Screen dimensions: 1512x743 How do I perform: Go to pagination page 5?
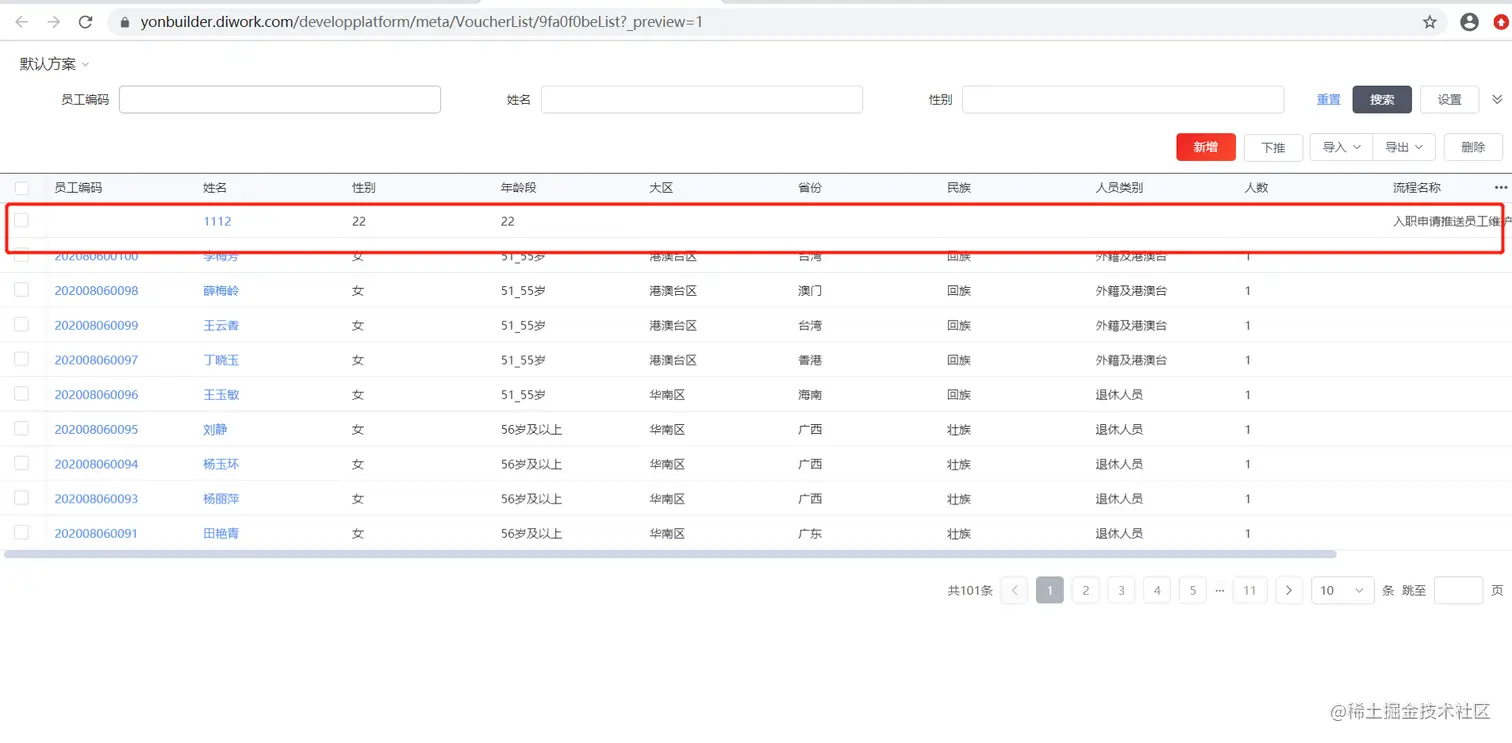click(x=1192, y=590)
